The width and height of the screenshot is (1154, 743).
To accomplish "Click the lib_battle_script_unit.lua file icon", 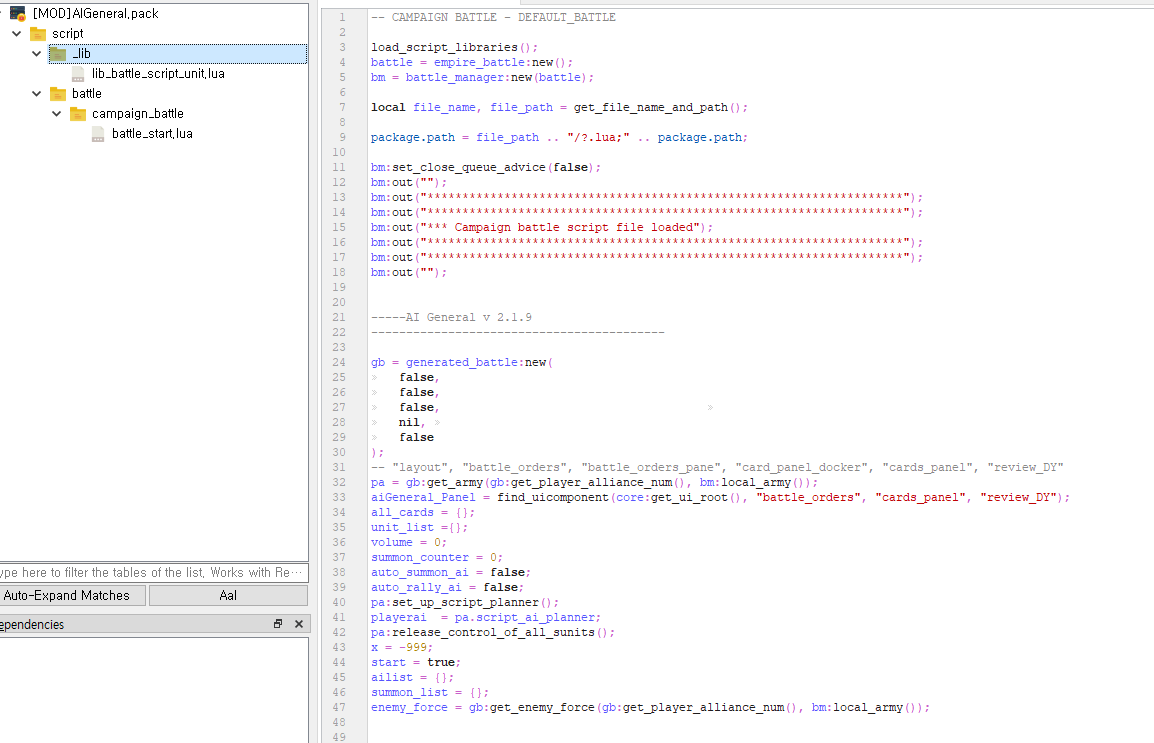I will 78,74.
